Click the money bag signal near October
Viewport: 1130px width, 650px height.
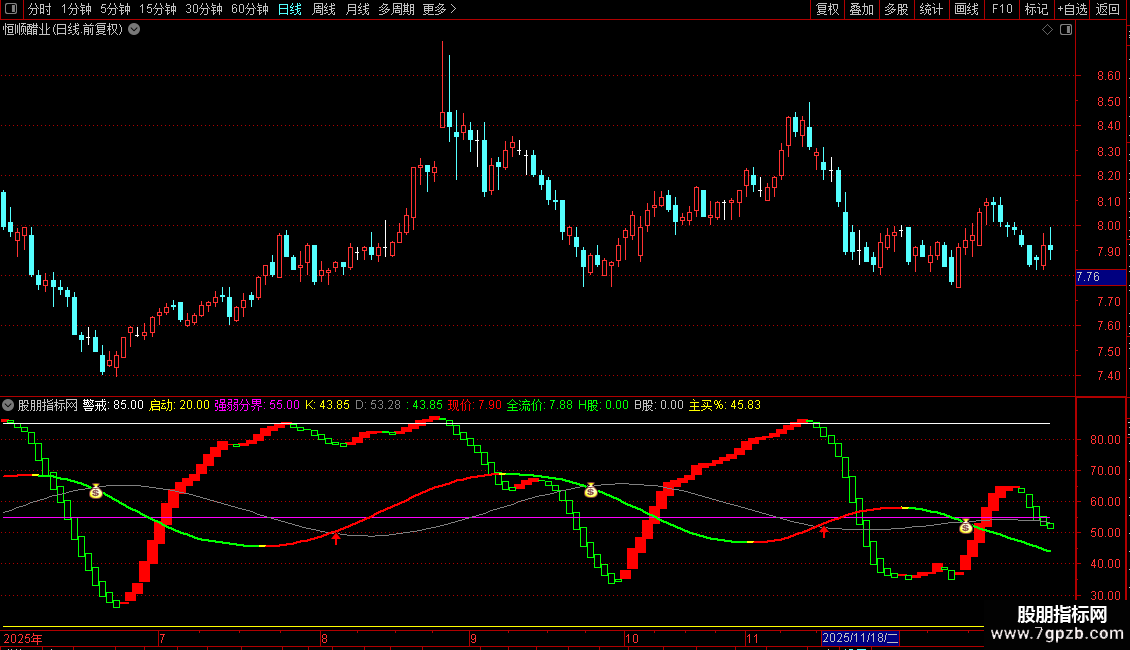[591, 491]
